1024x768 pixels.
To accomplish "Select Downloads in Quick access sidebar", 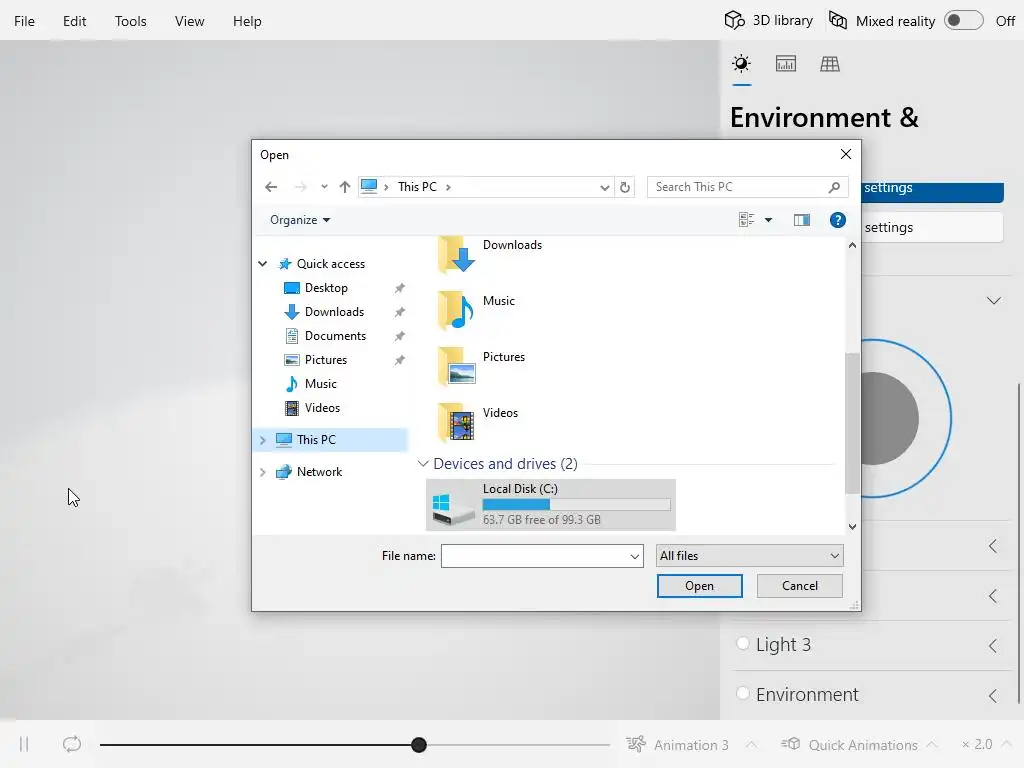I will tap(334, 312).
